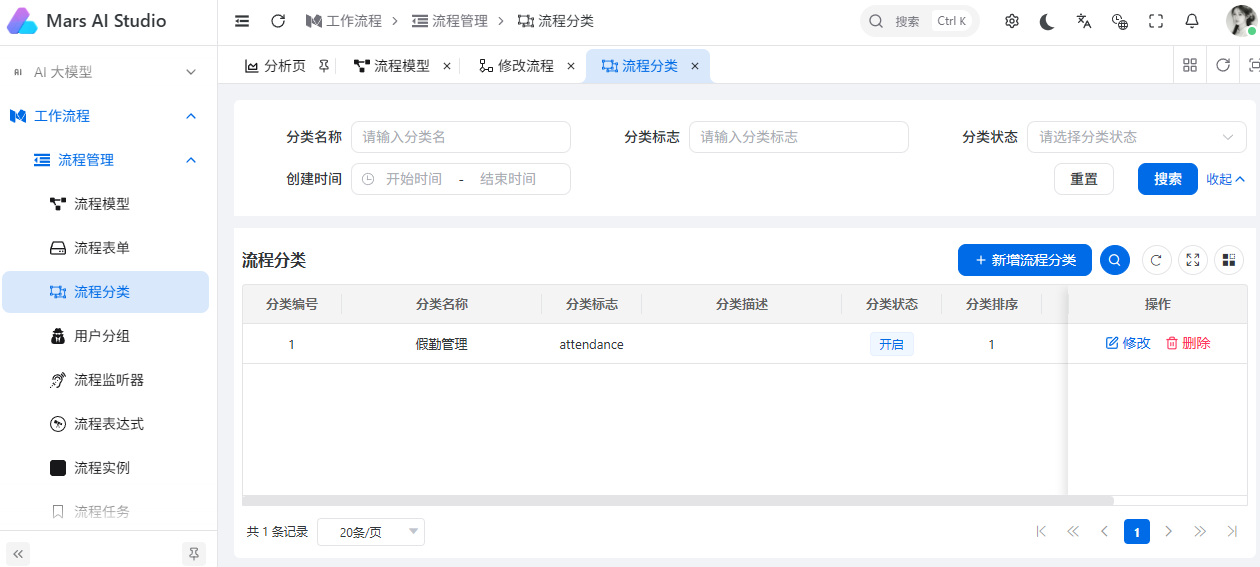Collapse the sidebar with double-chevron icon
The image size is (1260, 567).
coord(19,553)
